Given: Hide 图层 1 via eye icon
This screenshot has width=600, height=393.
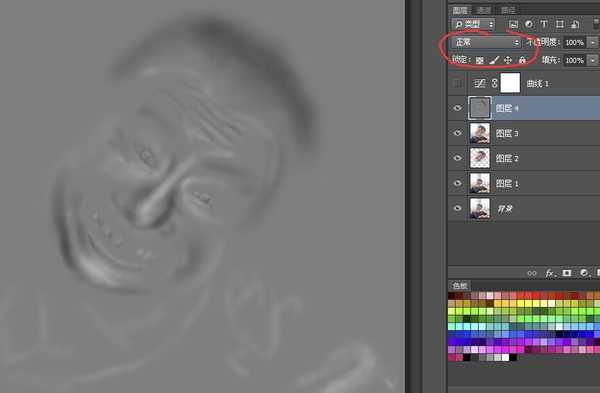Looking at the screenshot, I should (457, 183).
